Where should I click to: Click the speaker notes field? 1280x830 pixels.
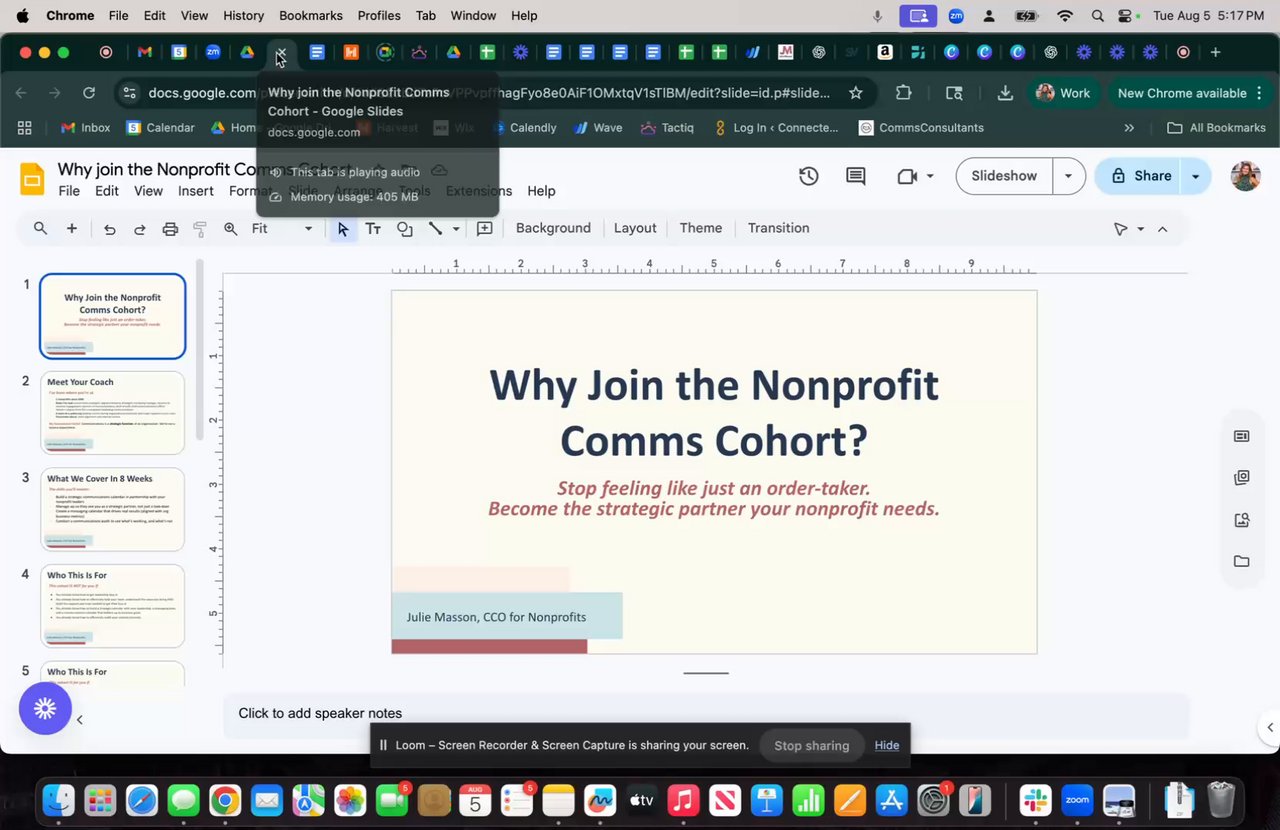706,714
